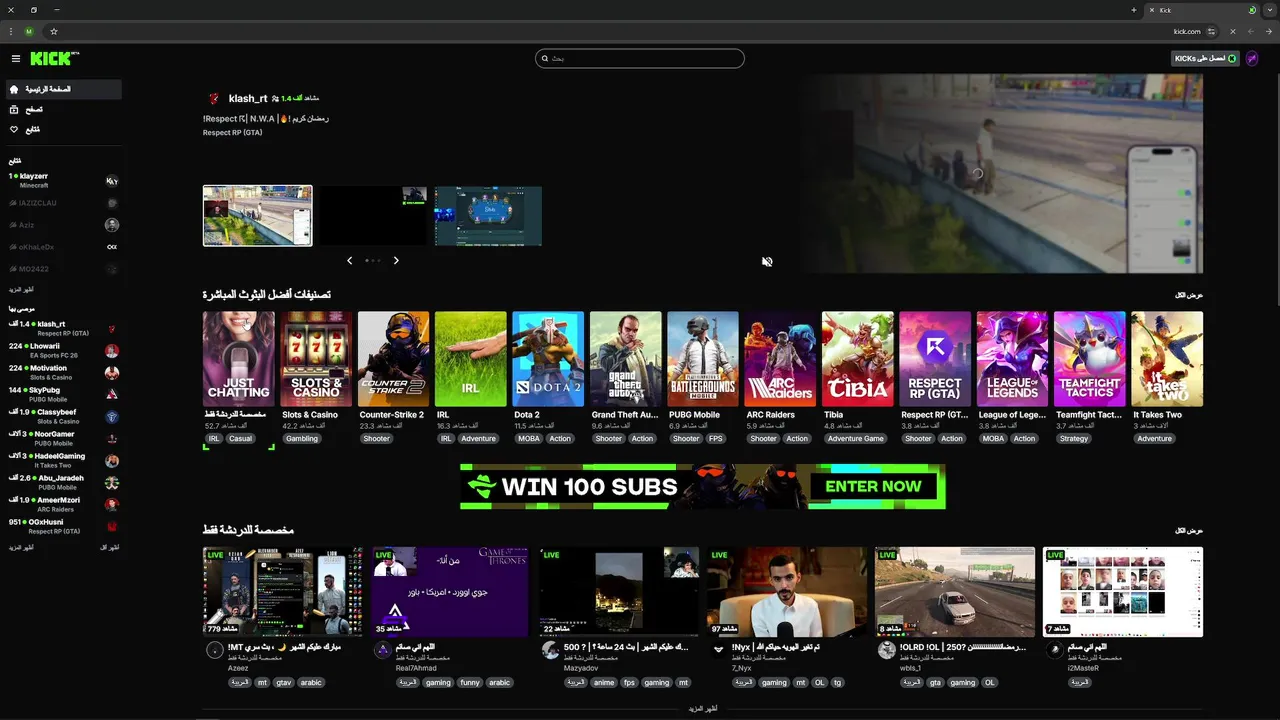The image size is (1280, 720).
Task: Open the i2MasteR live stream thumbnail
Action: coord(1122,592)
